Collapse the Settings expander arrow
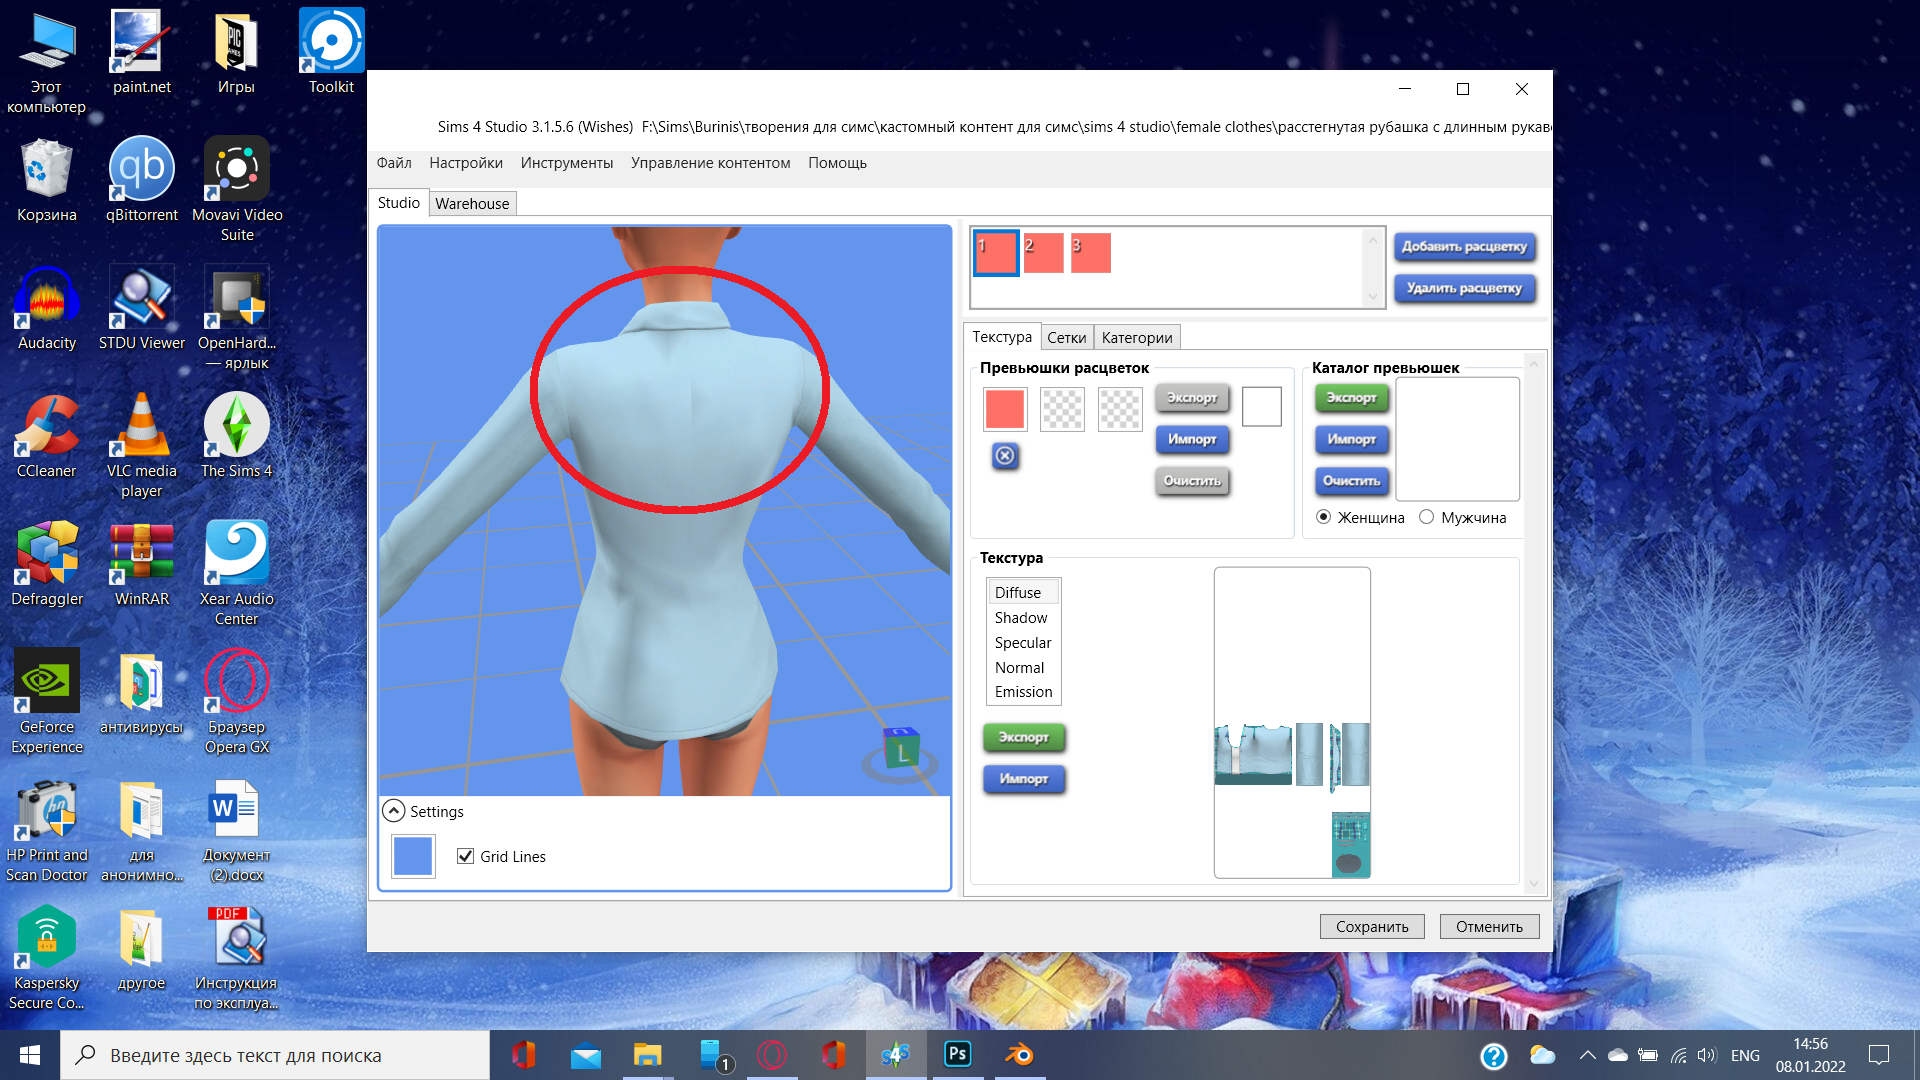This screenshot has height=1080, width=1920. pos(394,811)
